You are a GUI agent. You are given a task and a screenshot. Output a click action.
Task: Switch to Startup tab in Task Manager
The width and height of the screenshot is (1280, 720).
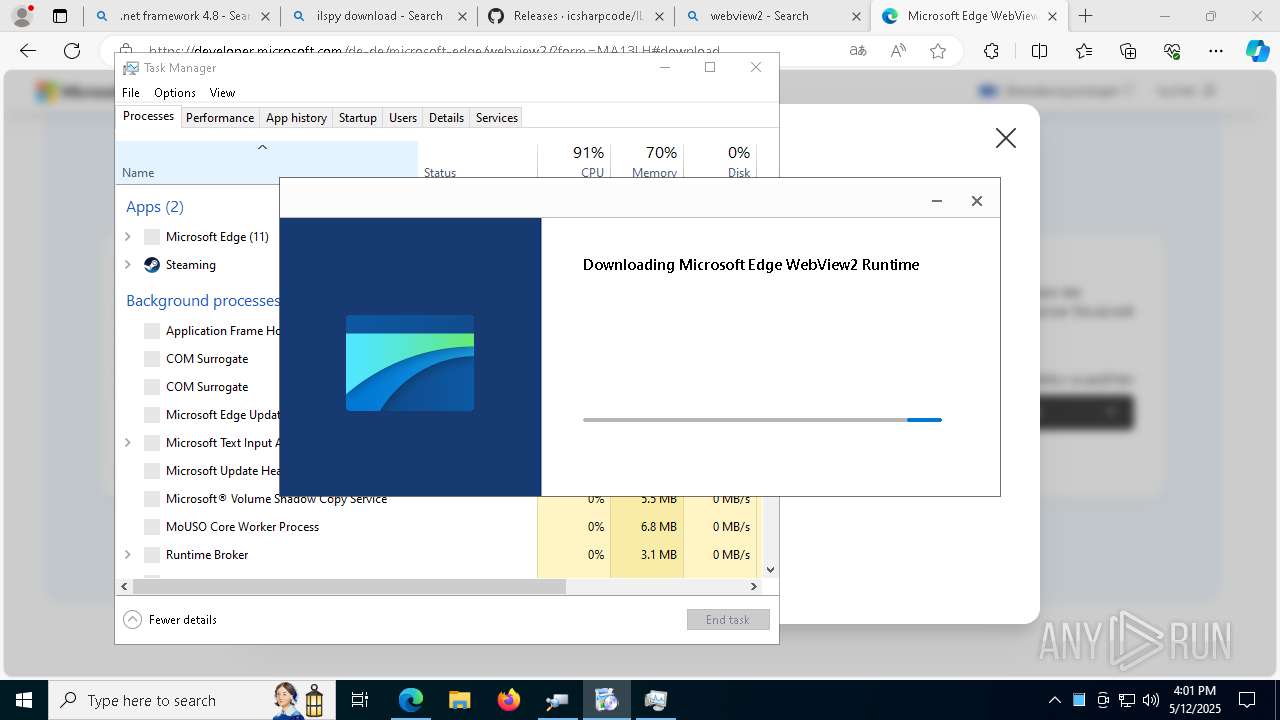(x=358, y=117)
